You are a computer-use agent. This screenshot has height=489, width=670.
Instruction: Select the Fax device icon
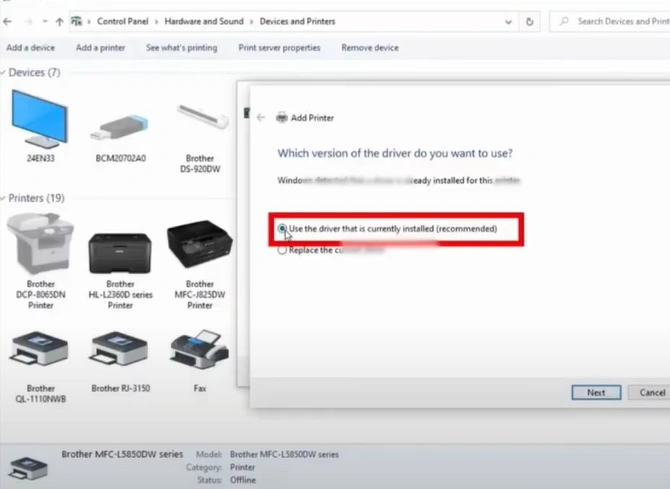(199, 350)
